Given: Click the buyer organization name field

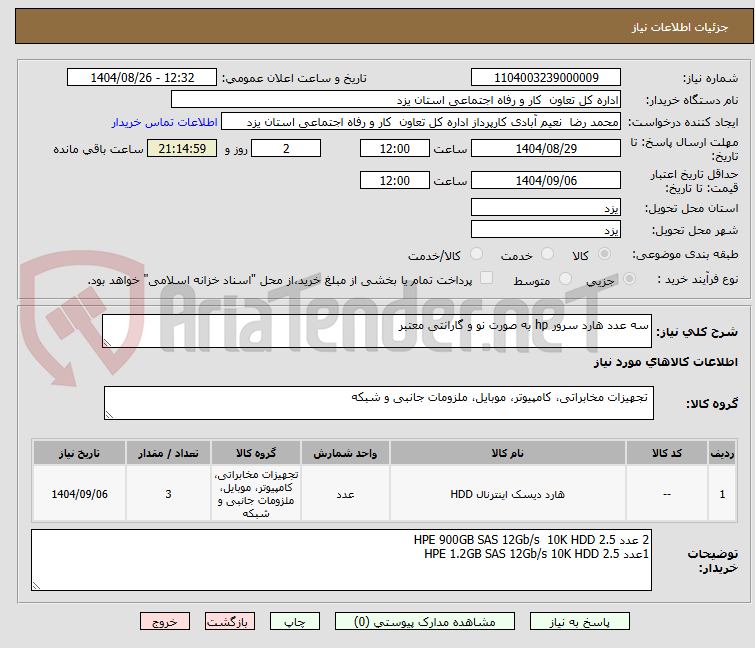Looking at the screenshot, I should click(396, 100).
